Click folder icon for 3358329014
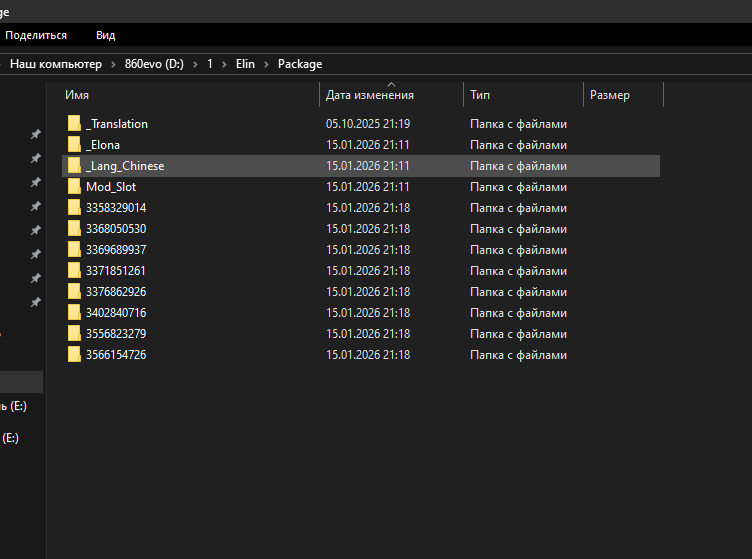This screenshot has width=752, height=559. (74, 208)
